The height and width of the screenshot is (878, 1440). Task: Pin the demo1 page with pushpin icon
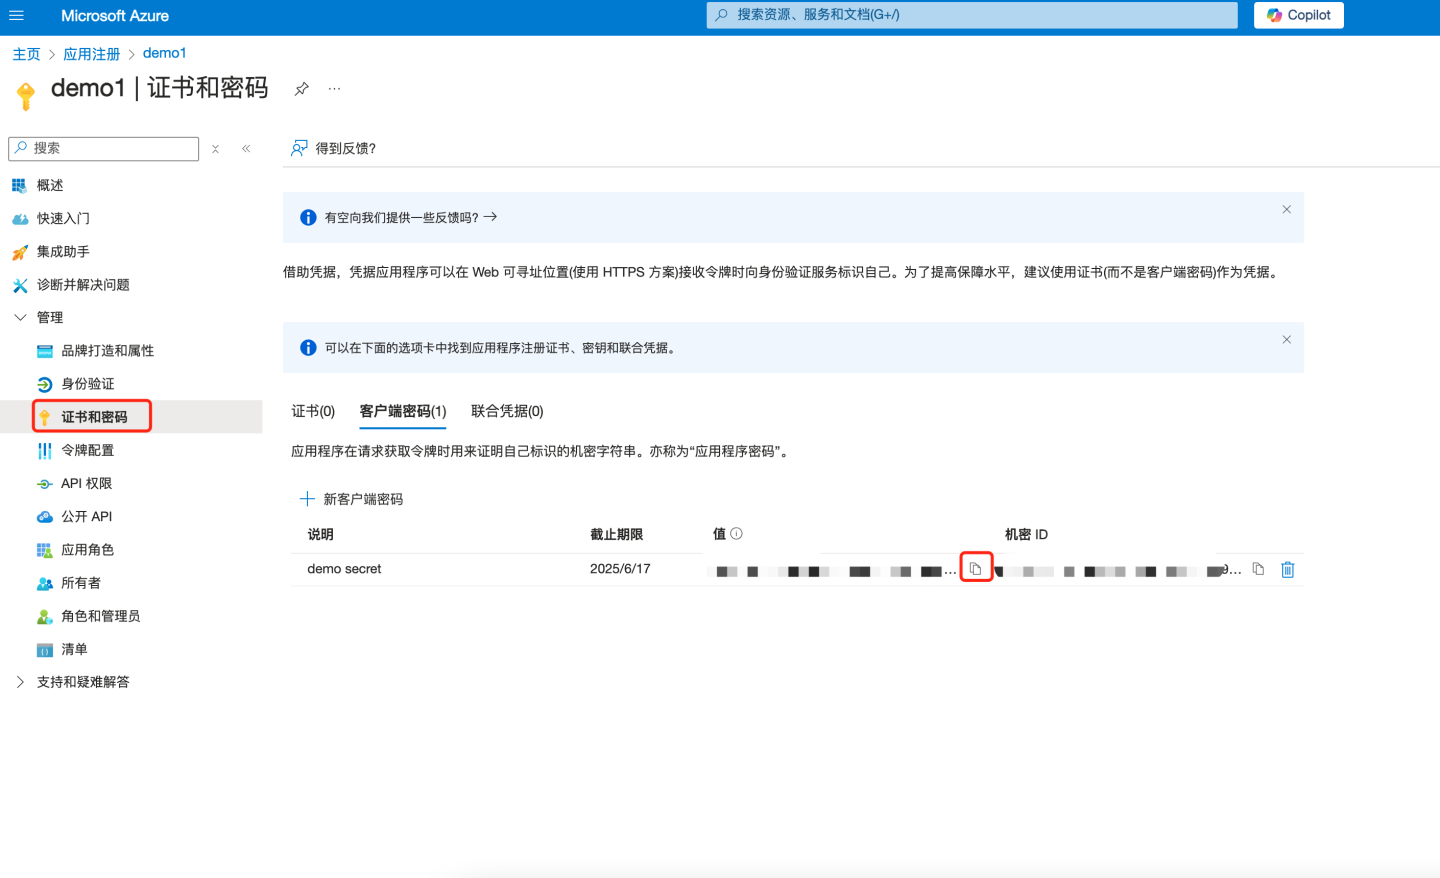(x=301, y=89)
